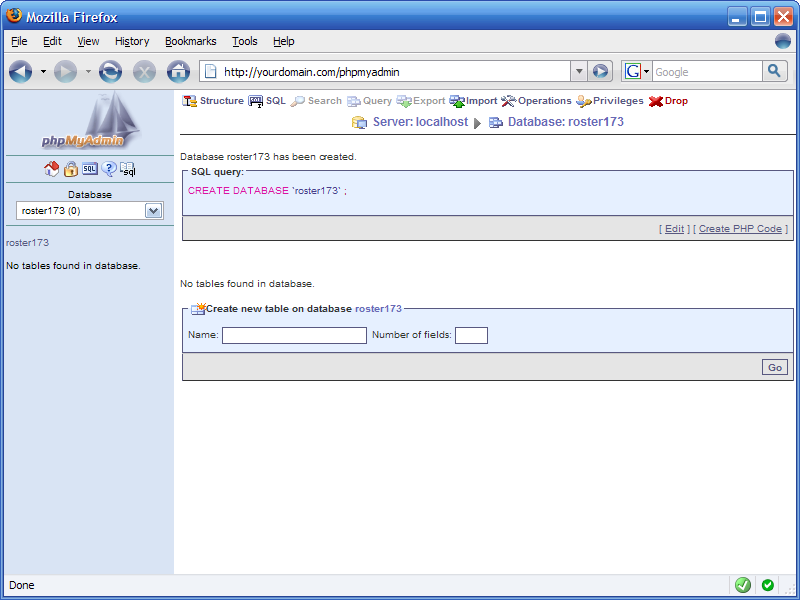Open the Forward button history dropdown arrow
Screen dimensions: 800x600
point(88,72)
